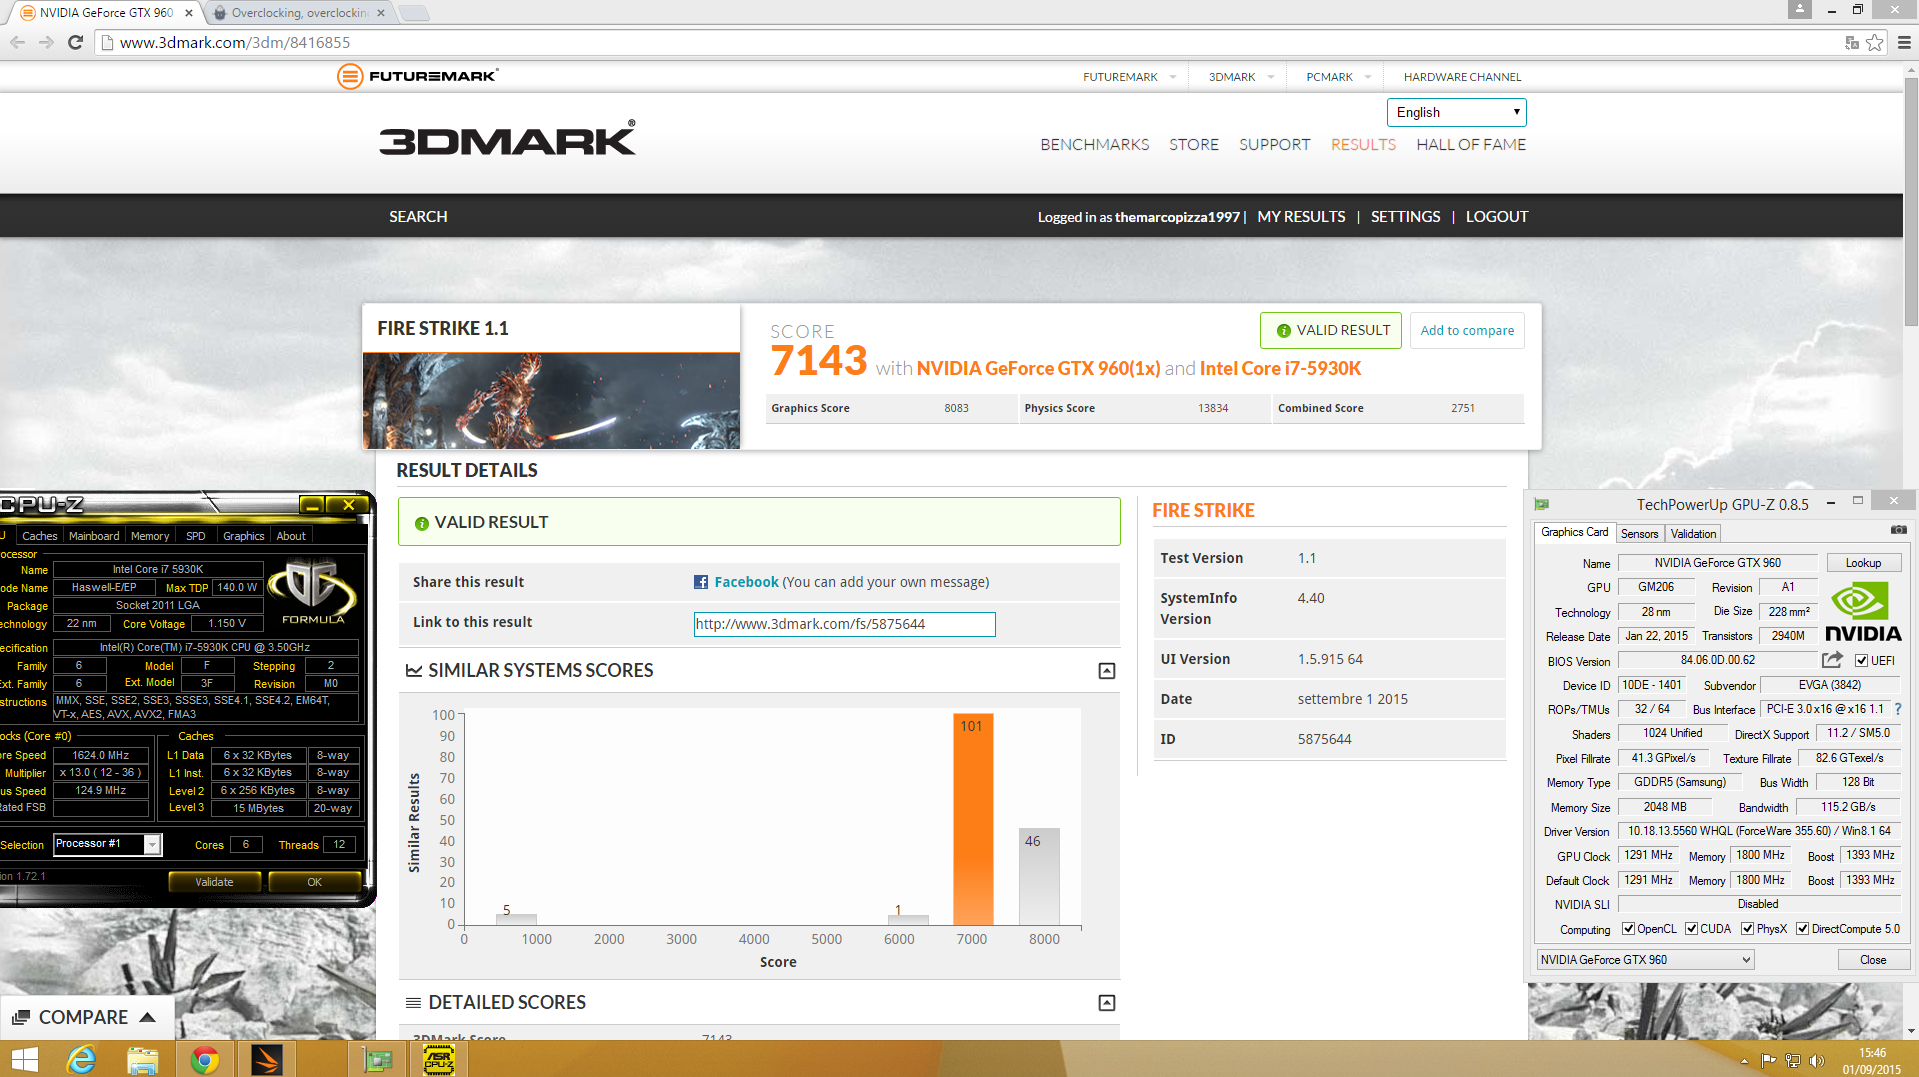1919x1077 pixels.
Task: Switch to Mainboard tab in CPU-Z
Action: tap(94, 536)
